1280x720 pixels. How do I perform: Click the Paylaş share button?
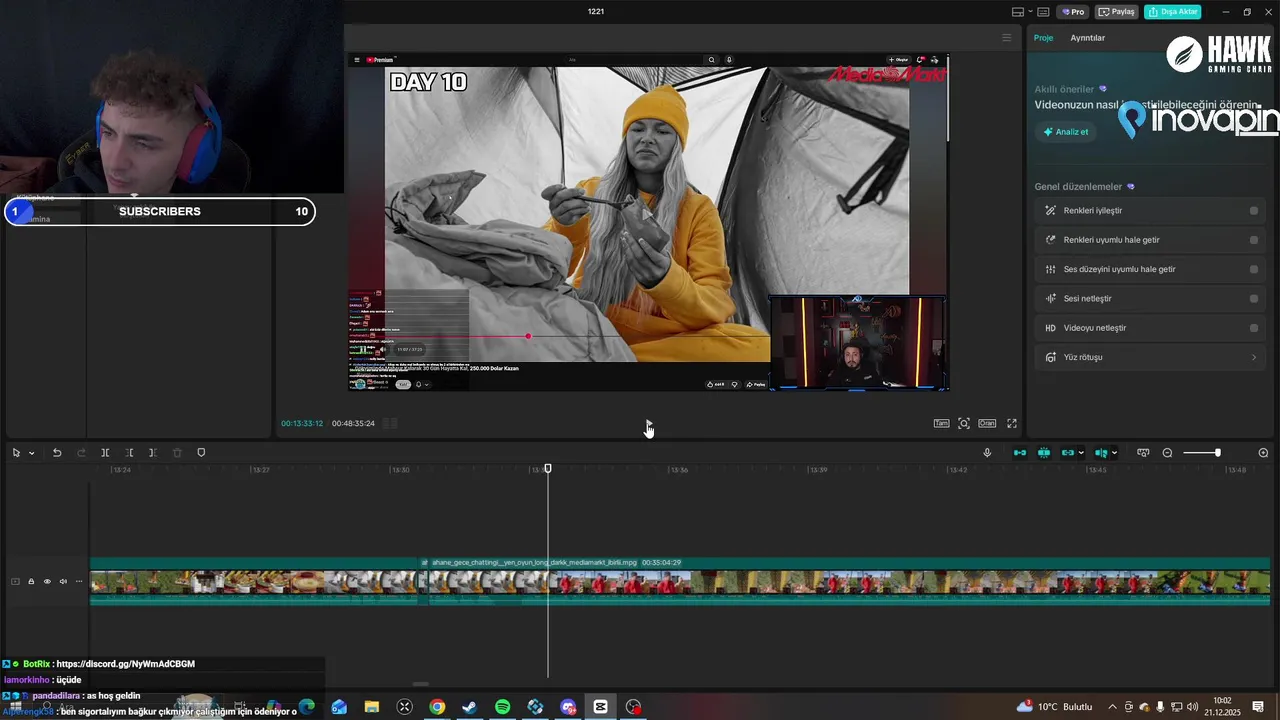1117,12
